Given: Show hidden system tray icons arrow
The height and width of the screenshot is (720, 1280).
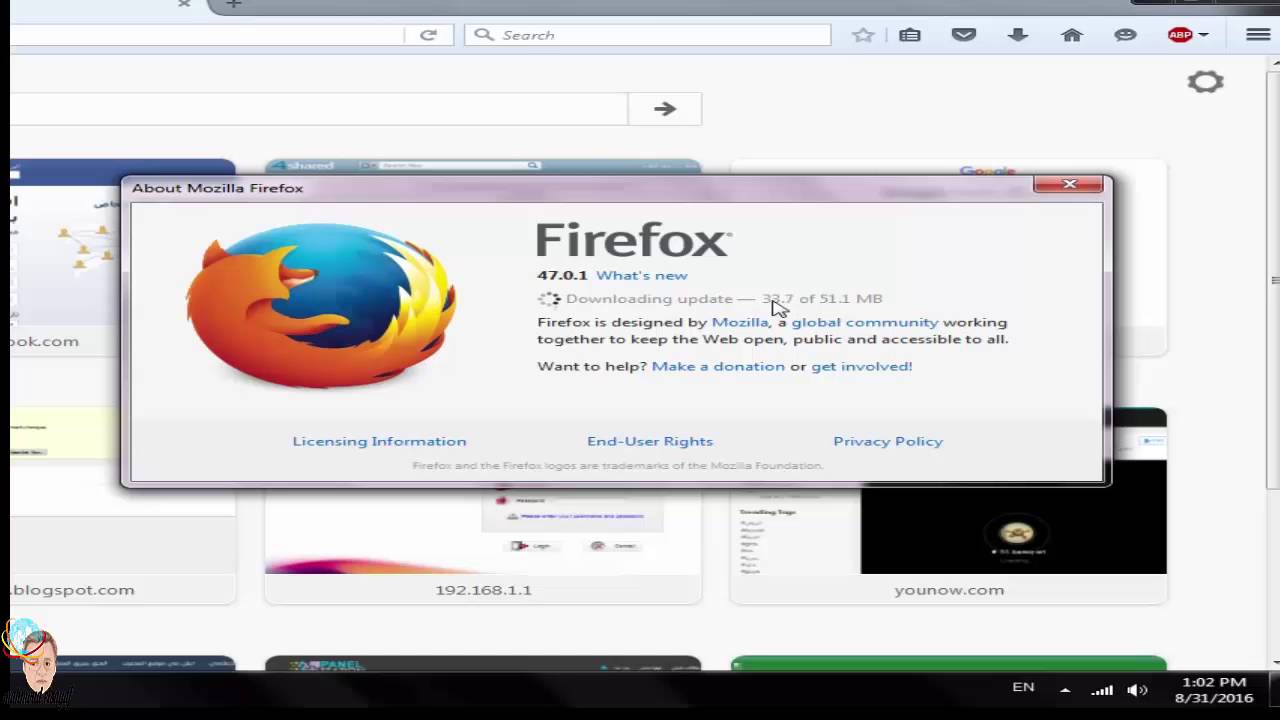Looking at the screenshot, I should pos(1065,690).
